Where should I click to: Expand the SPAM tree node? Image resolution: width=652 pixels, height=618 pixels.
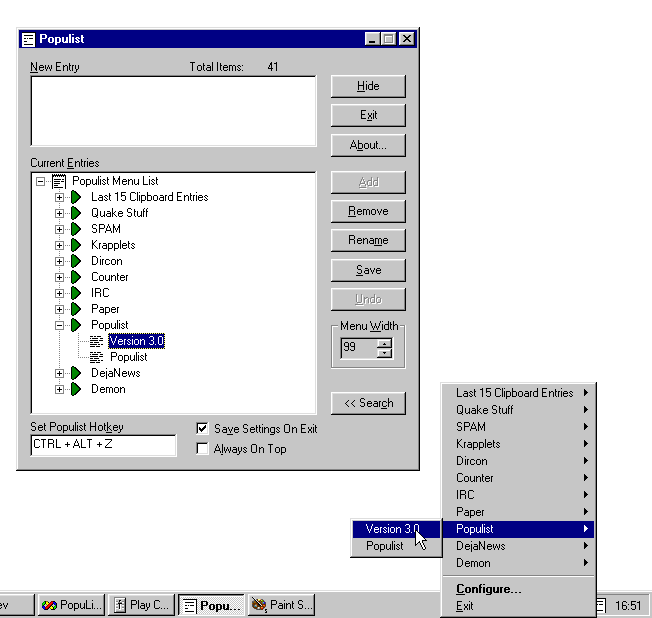click(59, 229)
